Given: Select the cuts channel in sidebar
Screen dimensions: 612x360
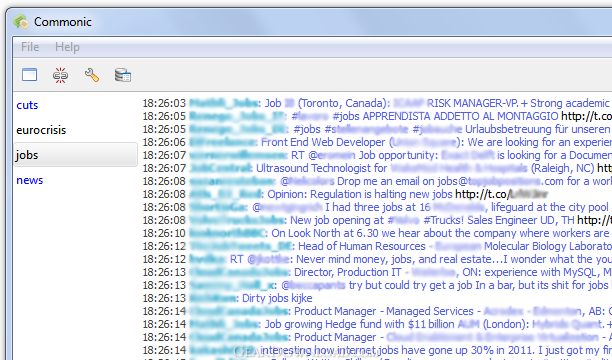Looking at the screenshot, I should (x=27, y=105).
